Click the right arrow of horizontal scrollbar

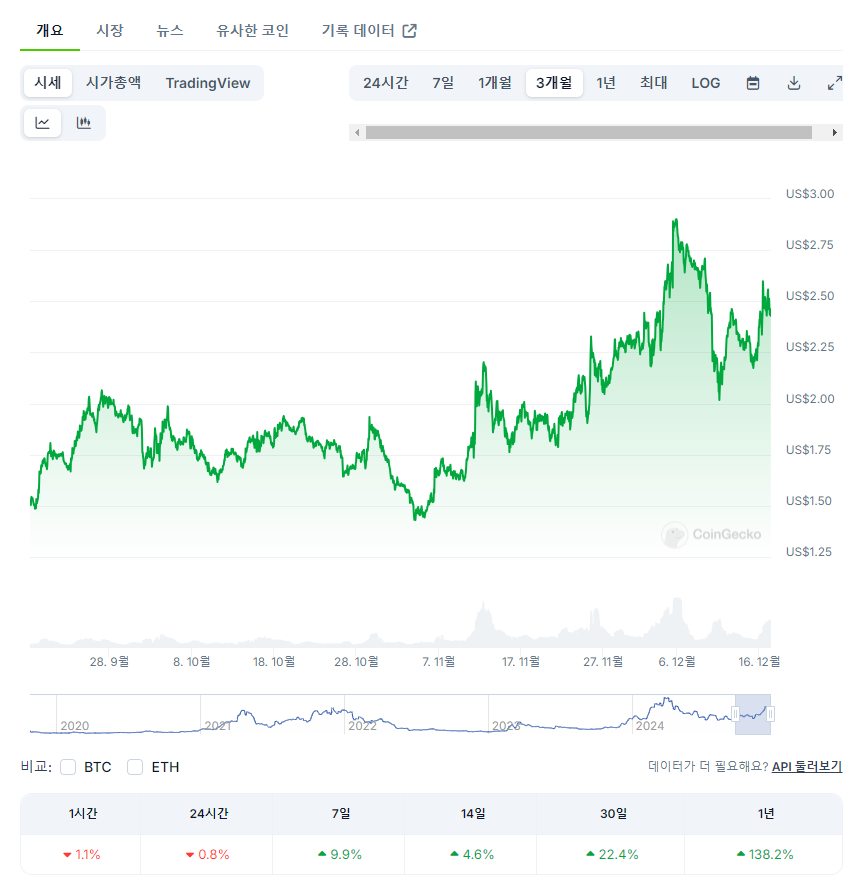click(x=834, y=132)
